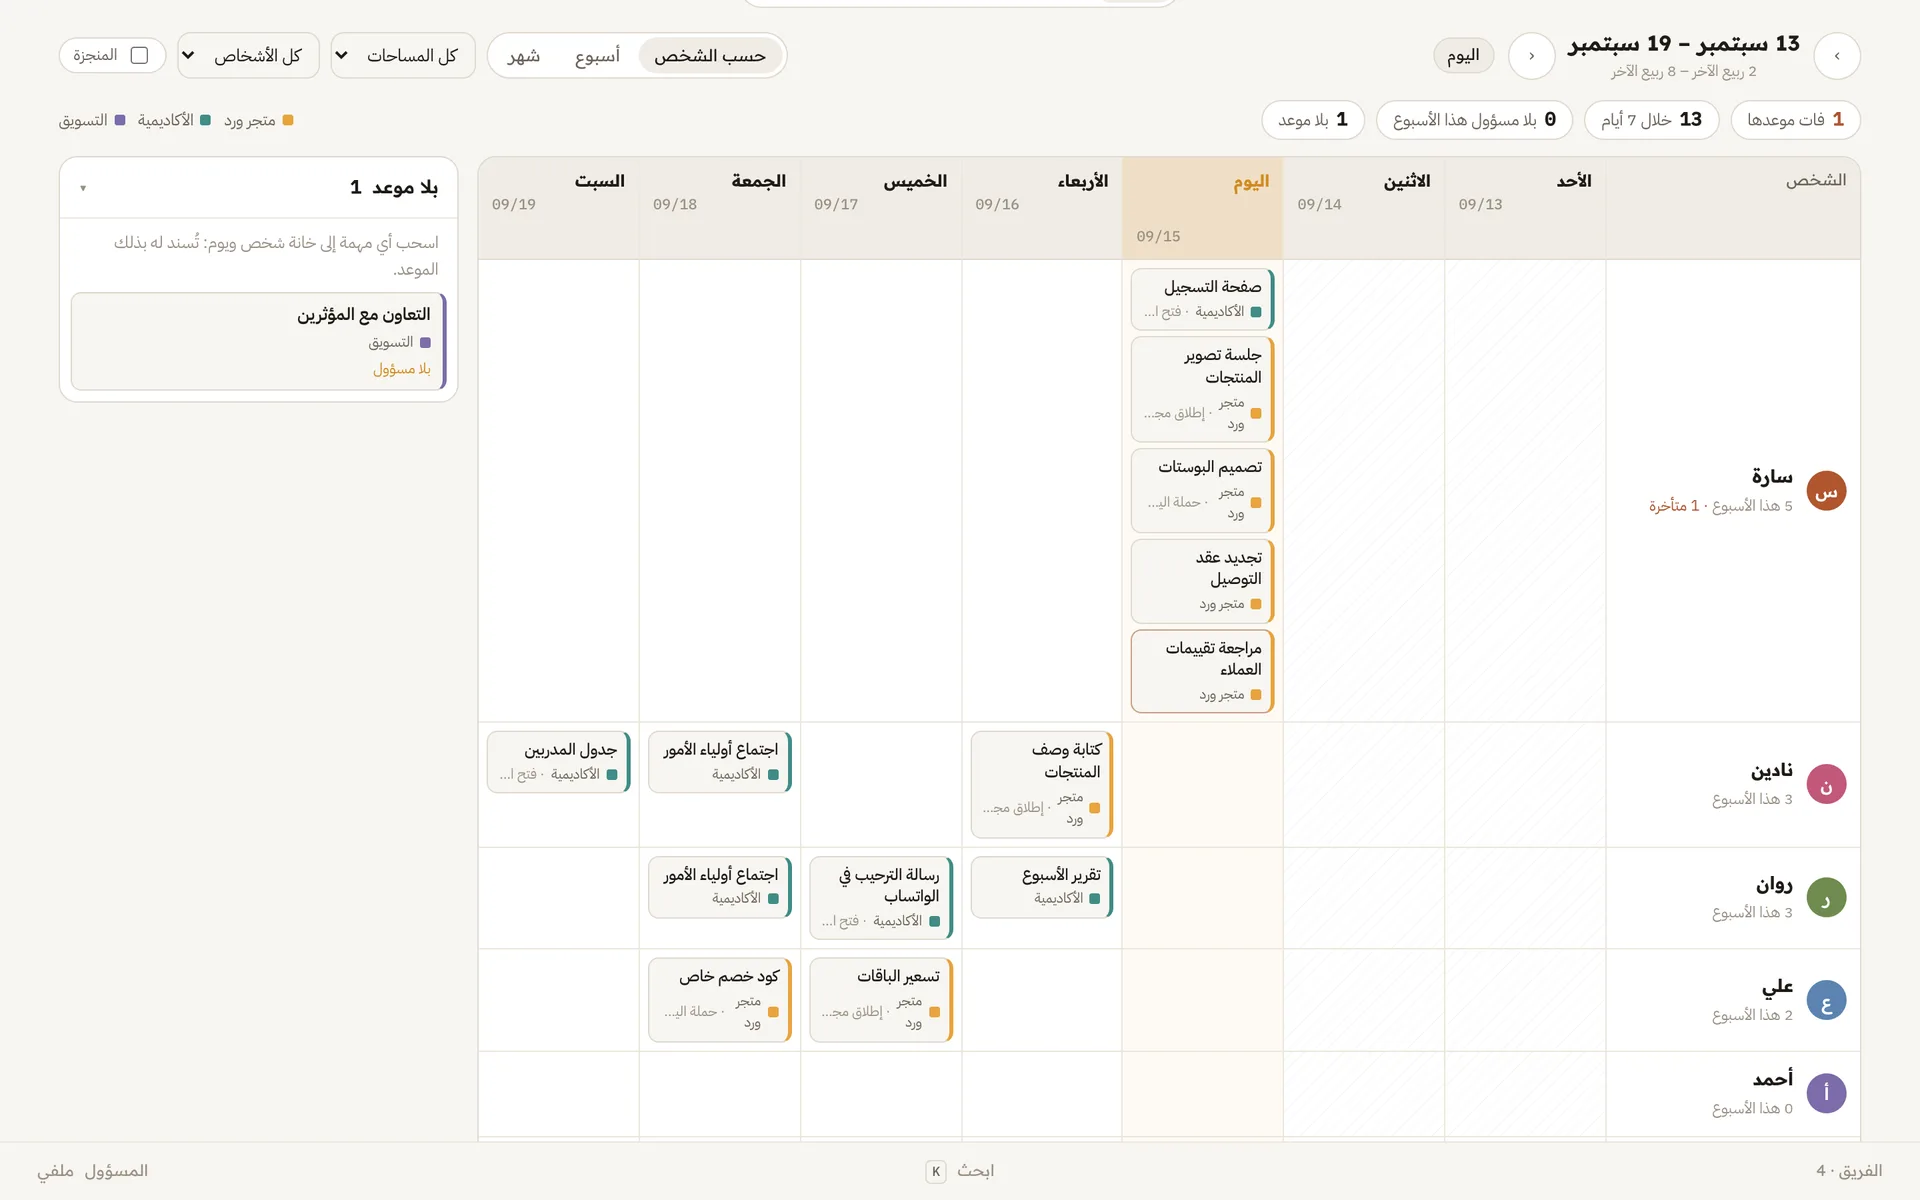Go to the next week using the left chevron
This screenshot has width=1920, height=1200.
point(1531,56)
